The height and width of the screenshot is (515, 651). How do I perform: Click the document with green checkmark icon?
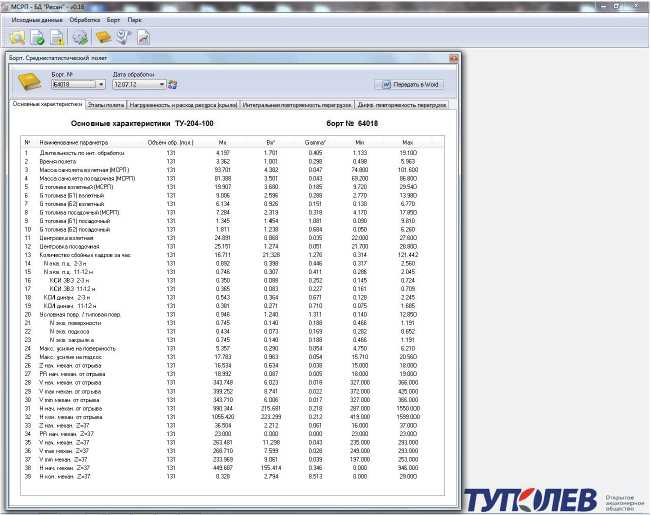37,38
